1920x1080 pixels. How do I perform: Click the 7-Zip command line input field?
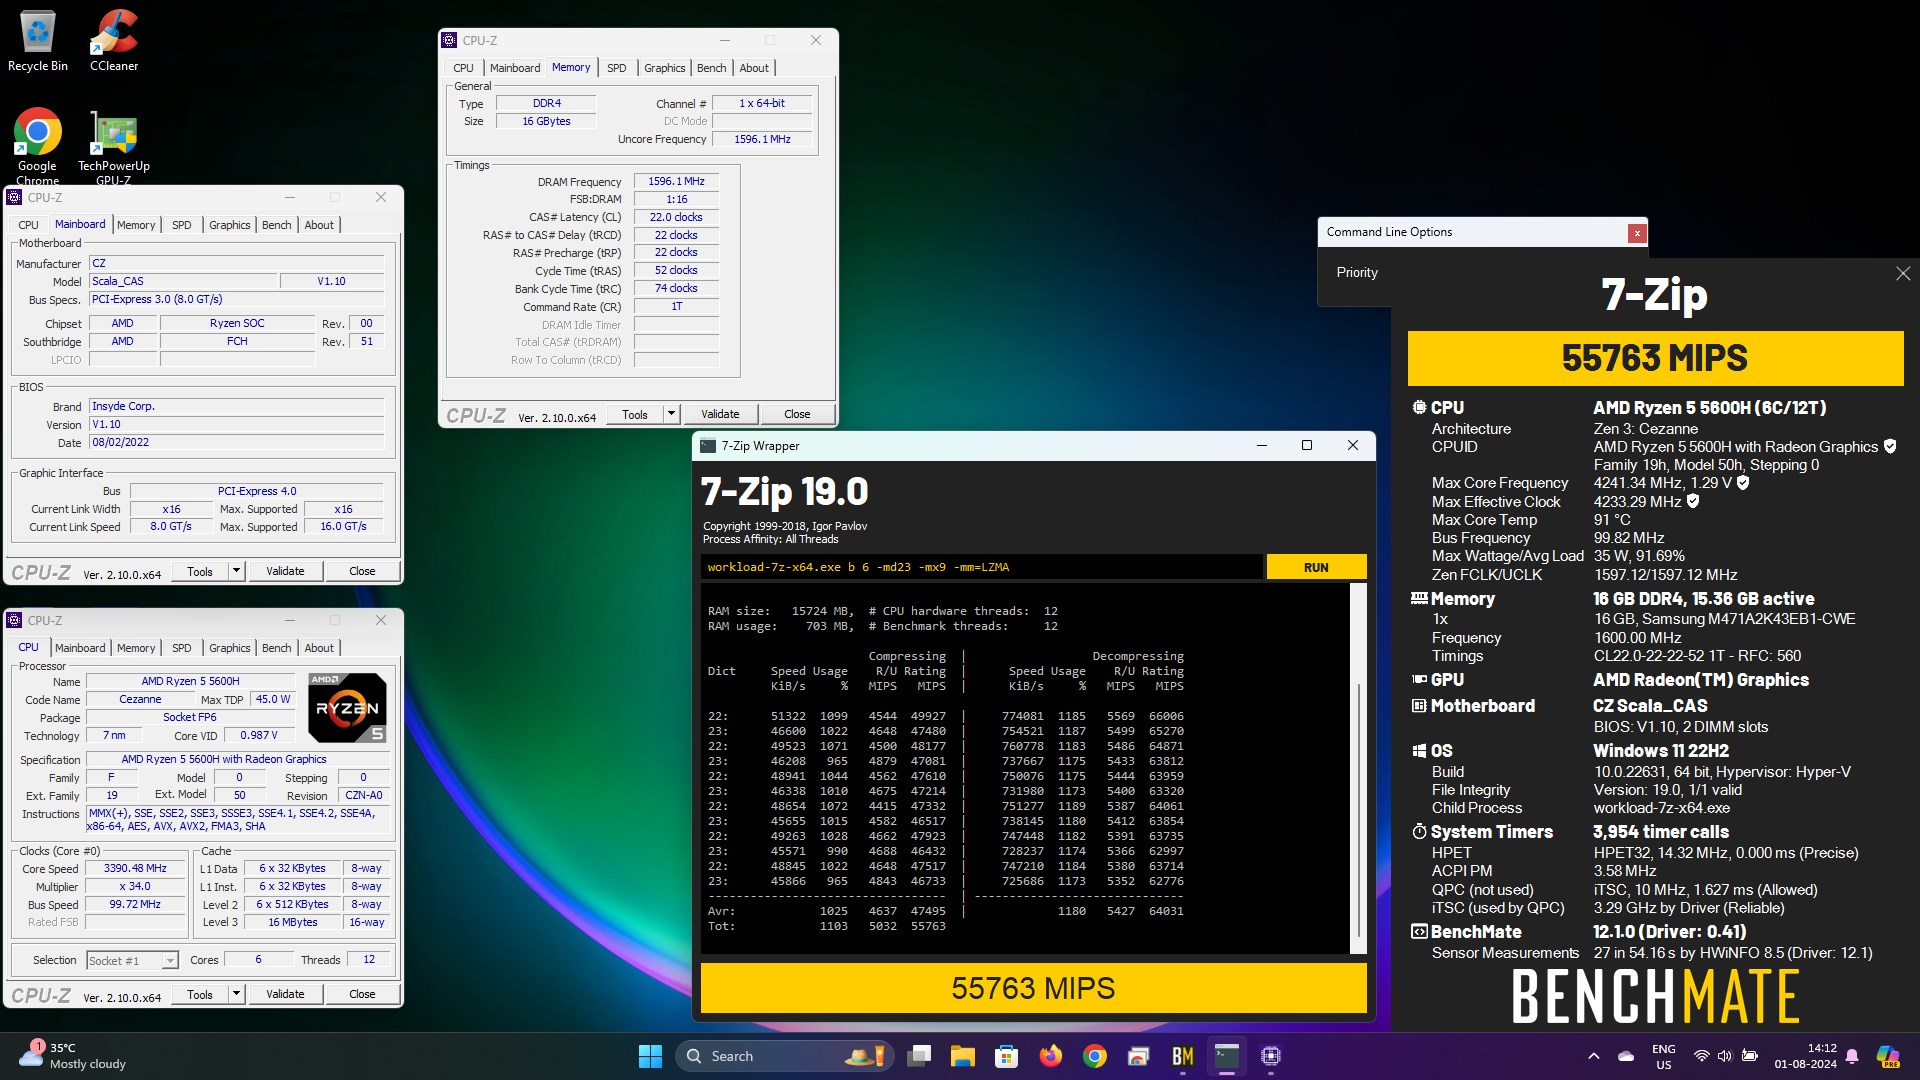pos(981,567)
